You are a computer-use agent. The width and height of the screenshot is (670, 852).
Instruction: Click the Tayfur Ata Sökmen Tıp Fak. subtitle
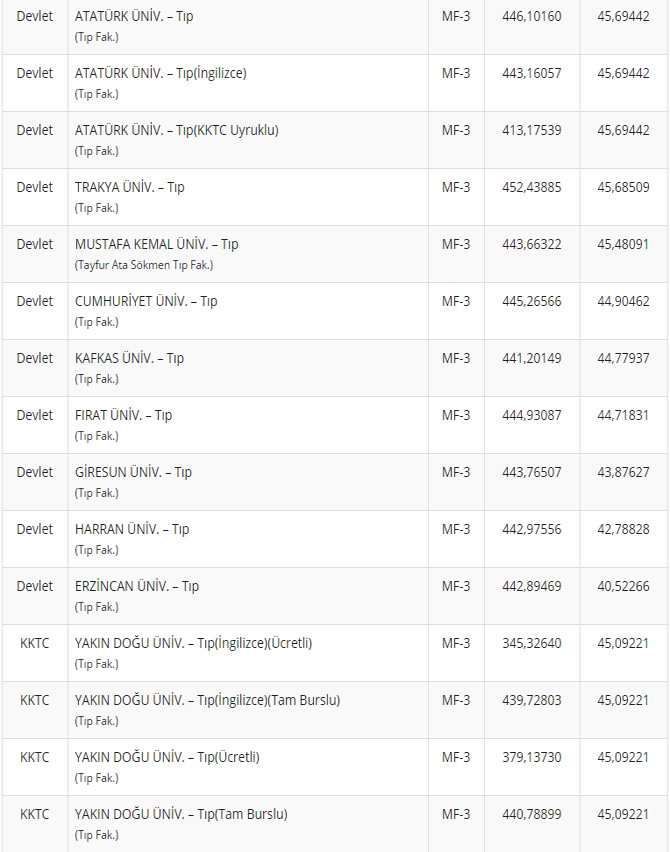144,265
